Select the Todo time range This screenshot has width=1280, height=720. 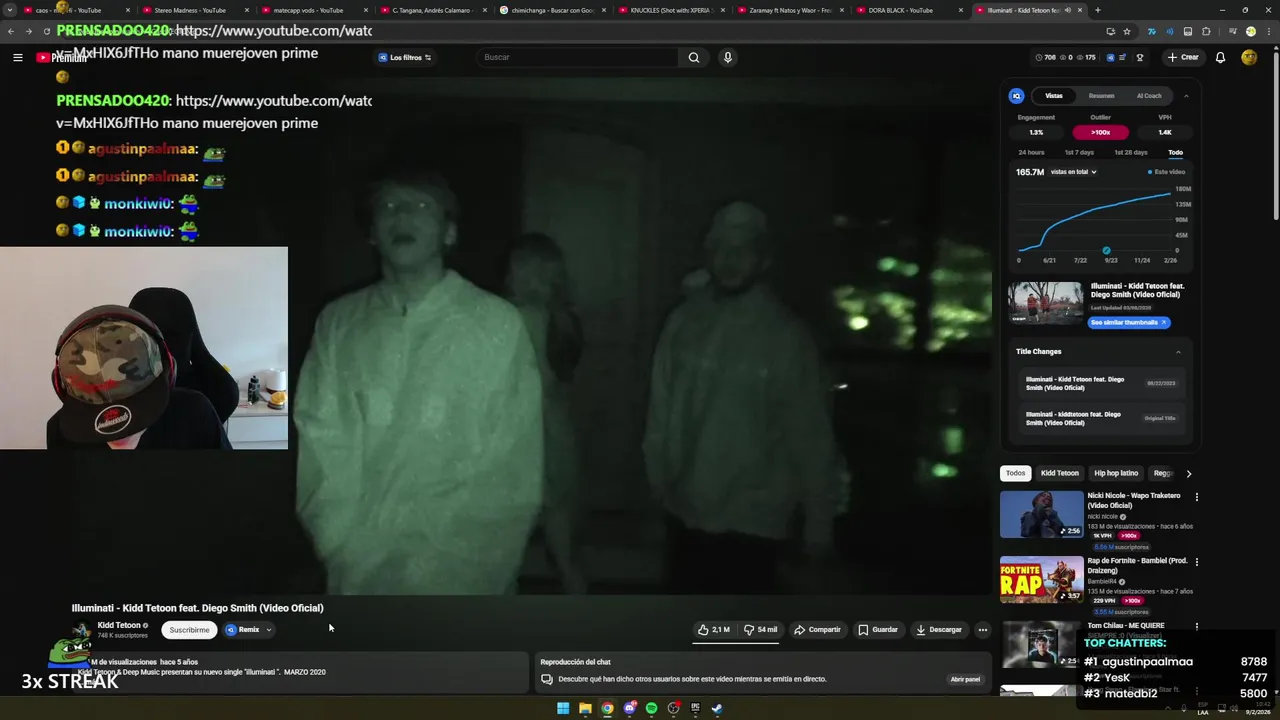(1175, 152)
